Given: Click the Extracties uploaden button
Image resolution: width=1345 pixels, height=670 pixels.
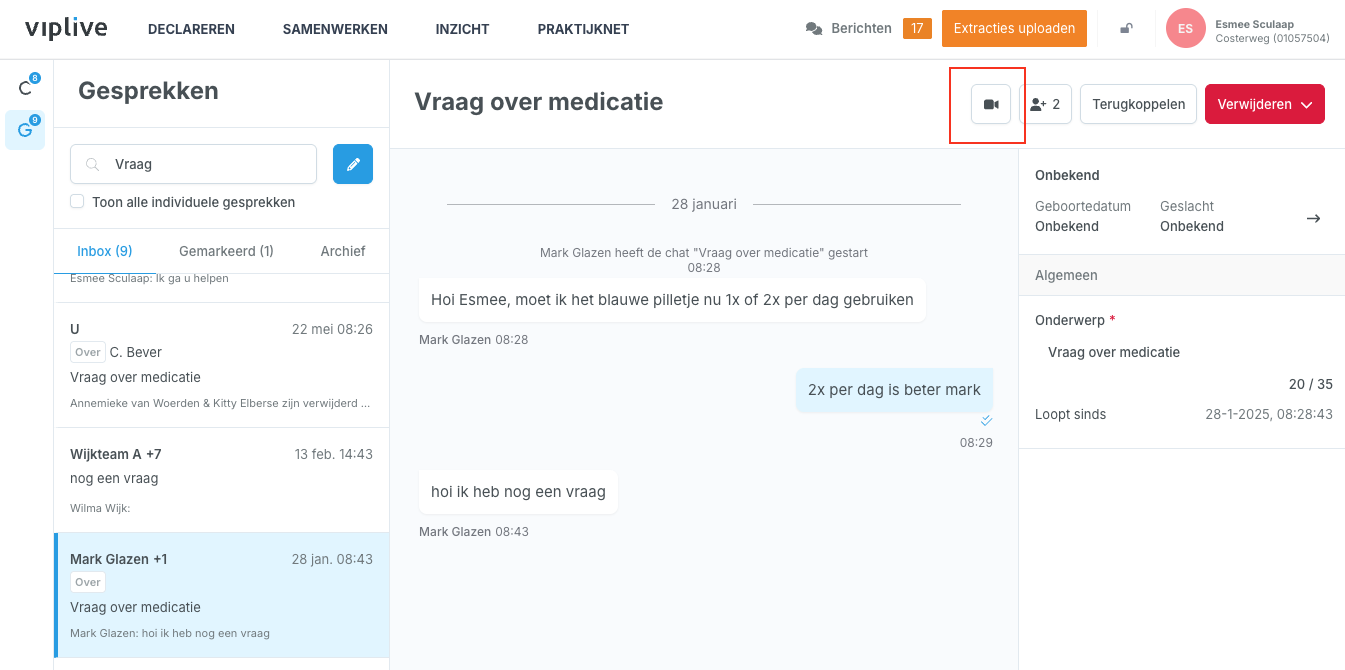Looking at the screenshot, I should [x=1014, y=28].
